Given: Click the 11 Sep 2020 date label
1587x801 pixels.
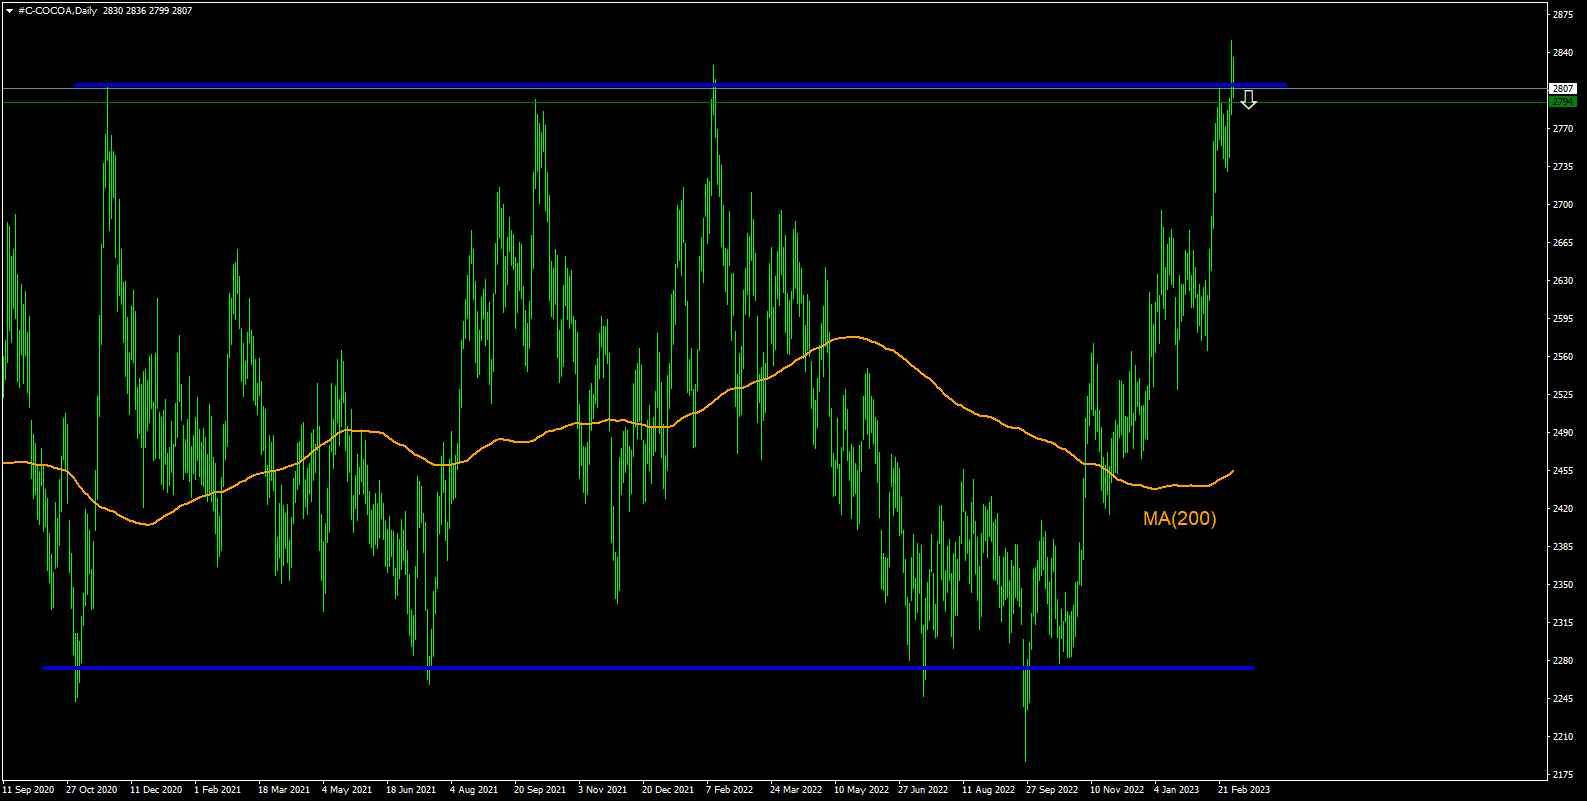Looking at the screenshot, I should pyautogui.click(x=28, y=790).
